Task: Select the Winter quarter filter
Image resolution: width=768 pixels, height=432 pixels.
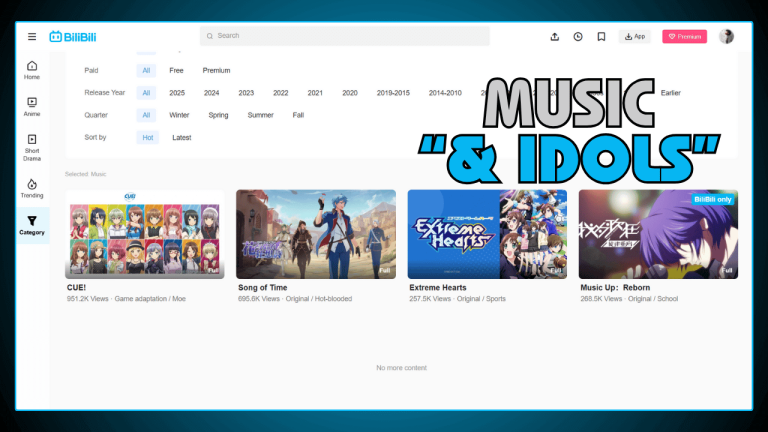Action: click(x=179, y=115)
